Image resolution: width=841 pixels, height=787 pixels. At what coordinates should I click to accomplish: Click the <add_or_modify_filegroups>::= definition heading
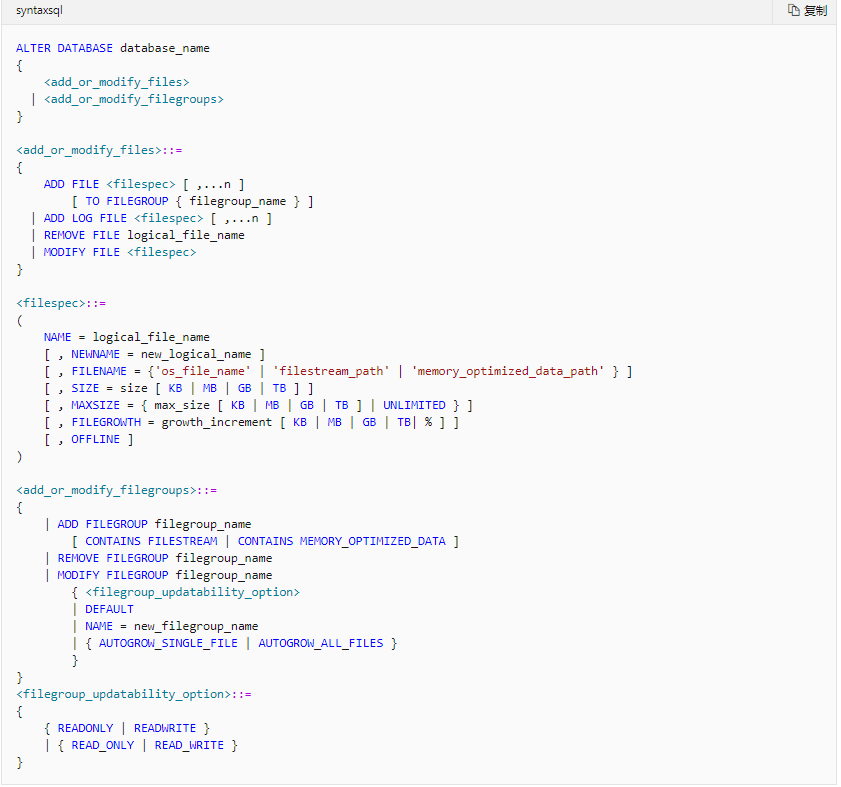tap(116, 490)
